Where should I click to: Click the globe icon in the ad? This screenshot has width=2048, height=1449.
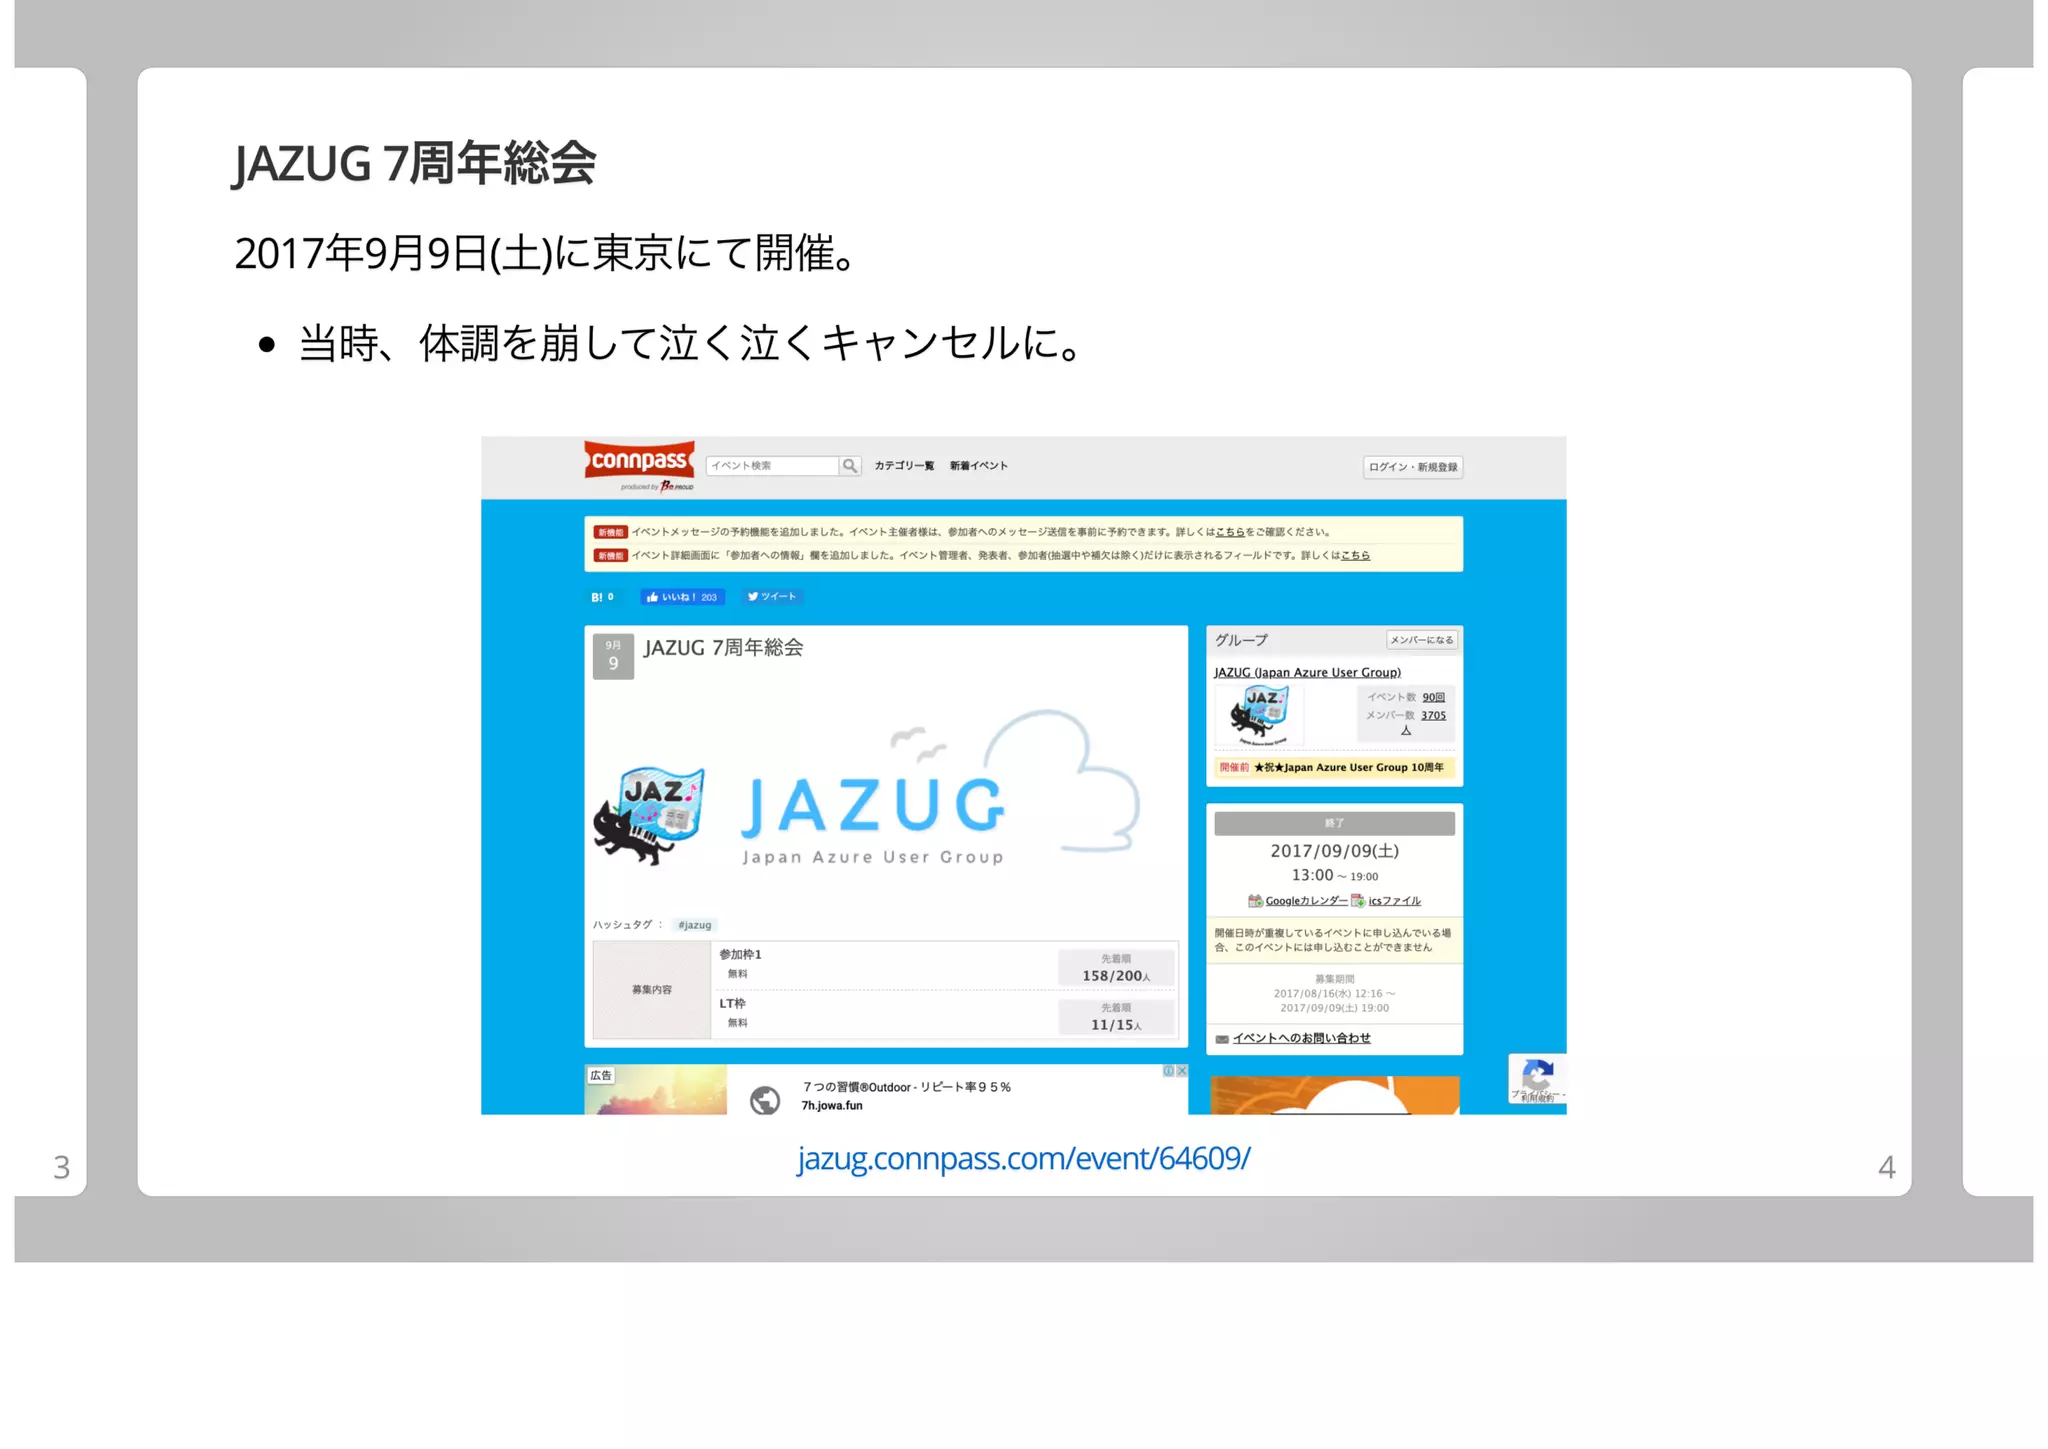coord(765,1100)
